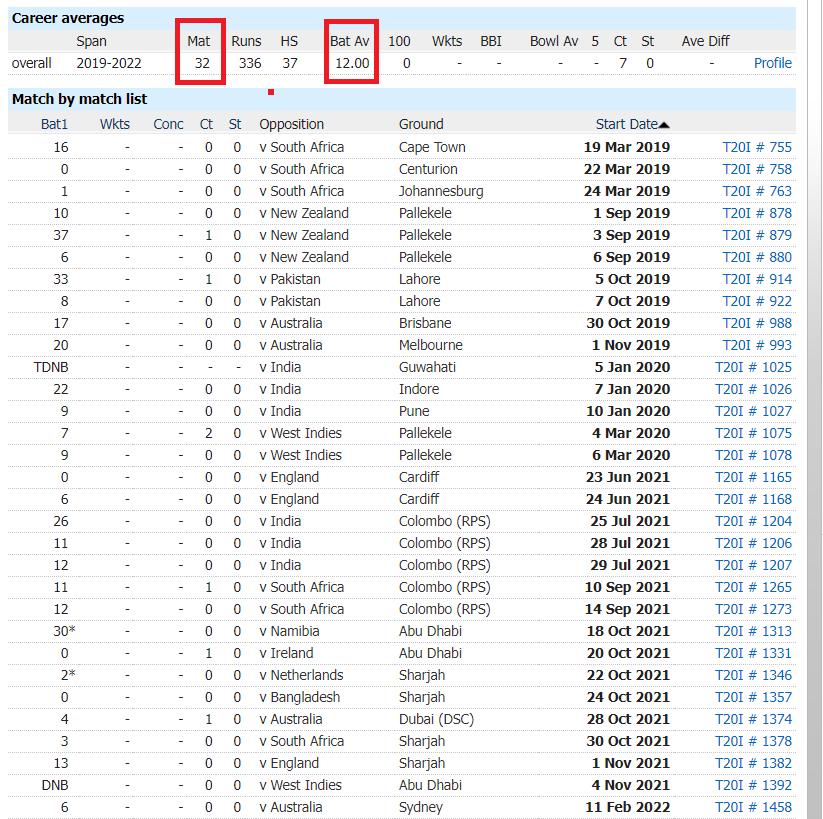Click the Match by match list heading

pyautogui.click(x=80, y=99)
